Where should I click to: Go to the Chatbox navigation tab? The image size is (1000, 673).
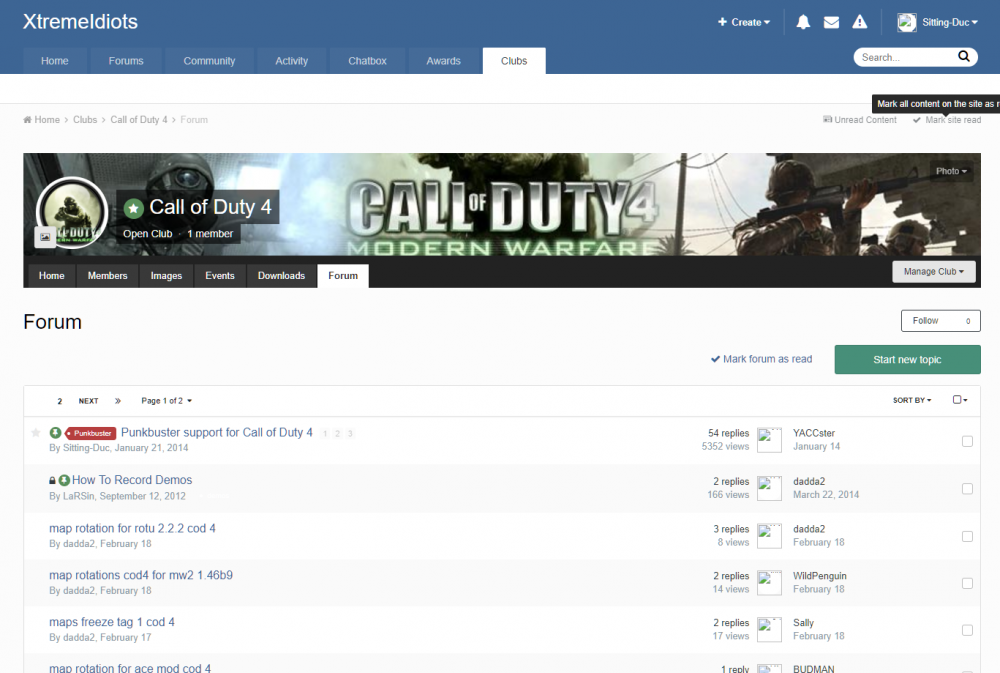point(367,61)
